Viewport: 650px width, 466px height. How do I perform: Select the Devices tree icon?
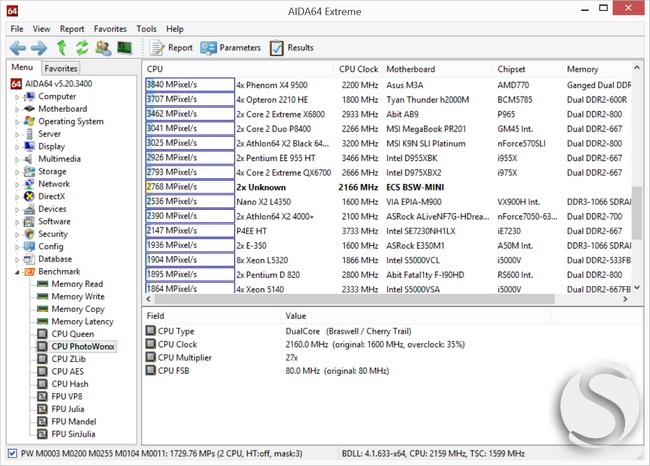[x=29, y=209]
